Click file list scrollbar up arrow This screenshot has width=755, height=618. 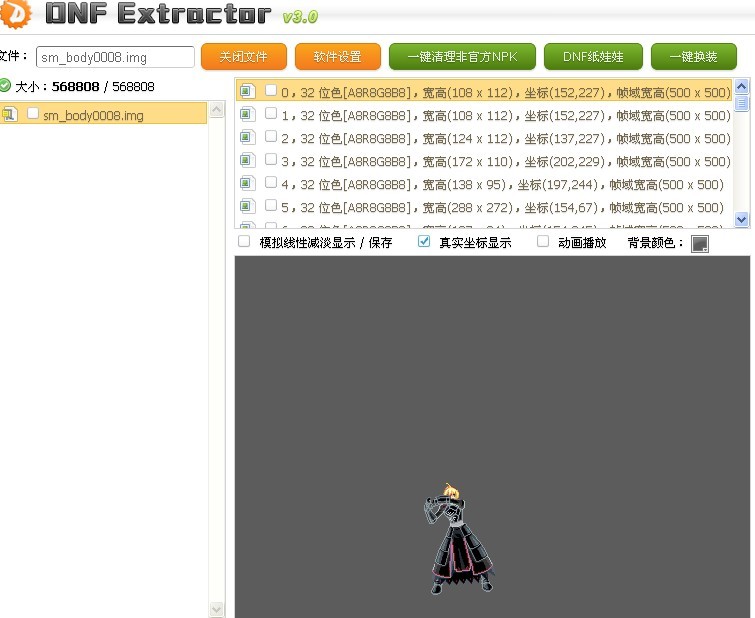pyautogui.click(x=217, y=110)
